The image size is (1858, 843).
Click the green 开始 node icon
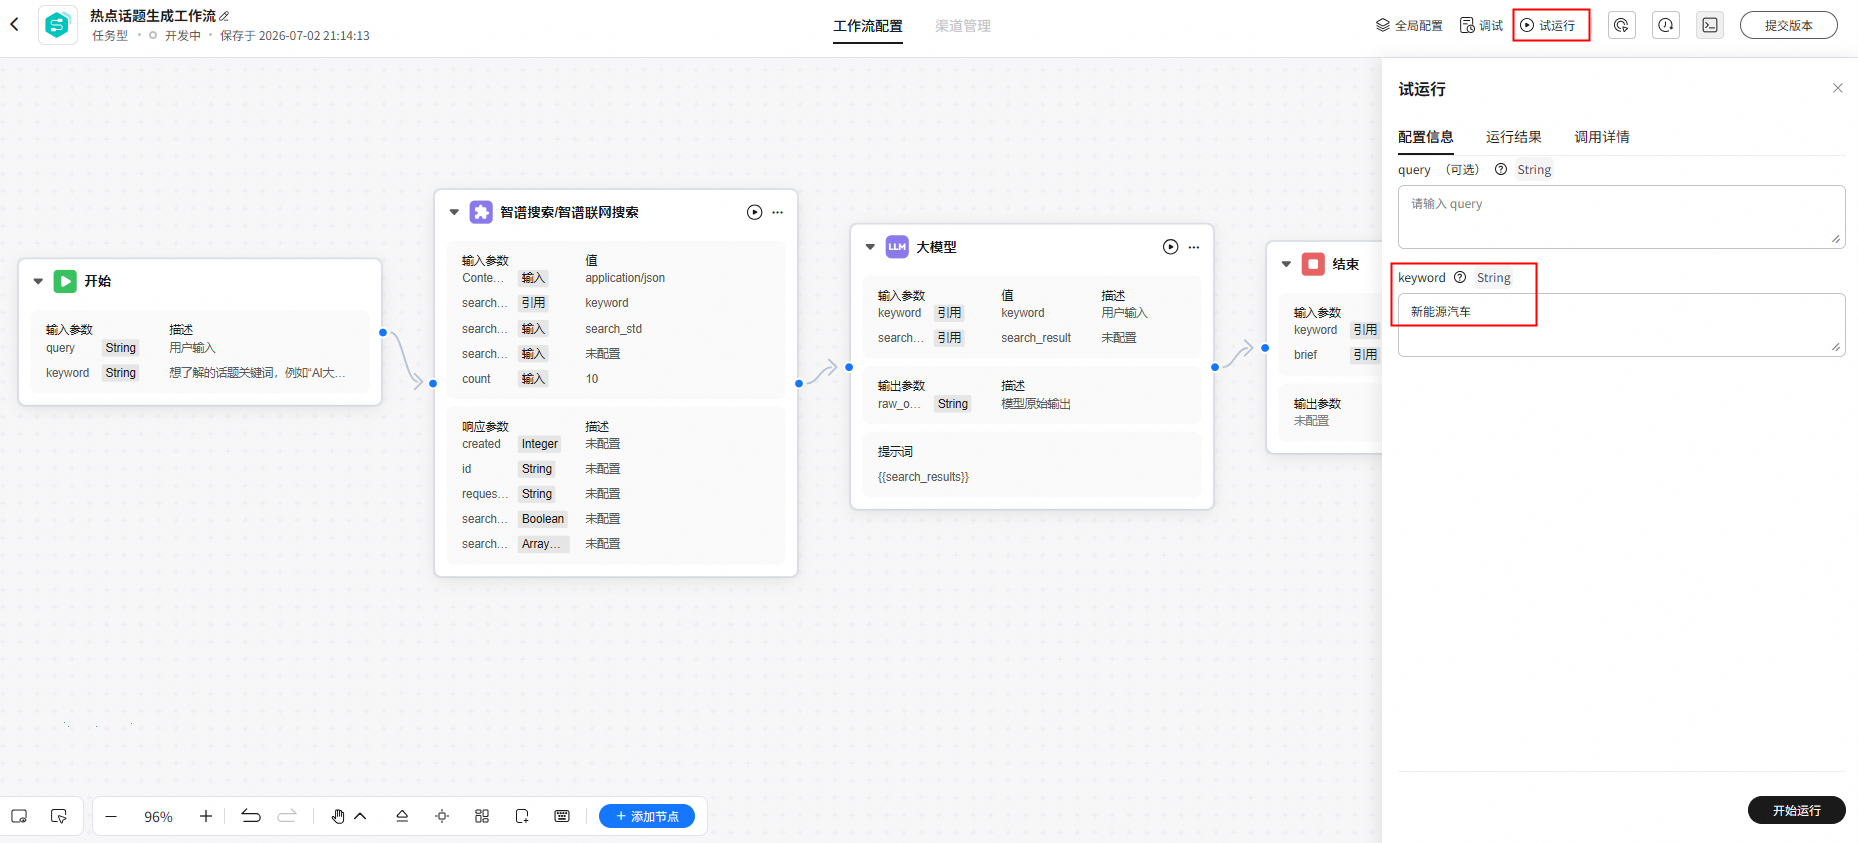tap(65, 281)
